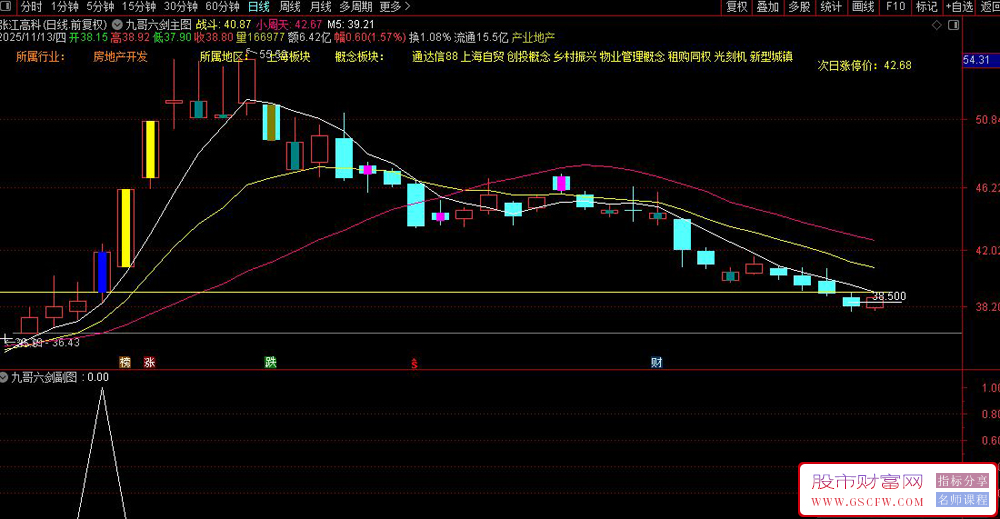Screen dimensions: 1000x519
Task: Select the 月线 monthly chart tab
Action: (x=320, y=6)
